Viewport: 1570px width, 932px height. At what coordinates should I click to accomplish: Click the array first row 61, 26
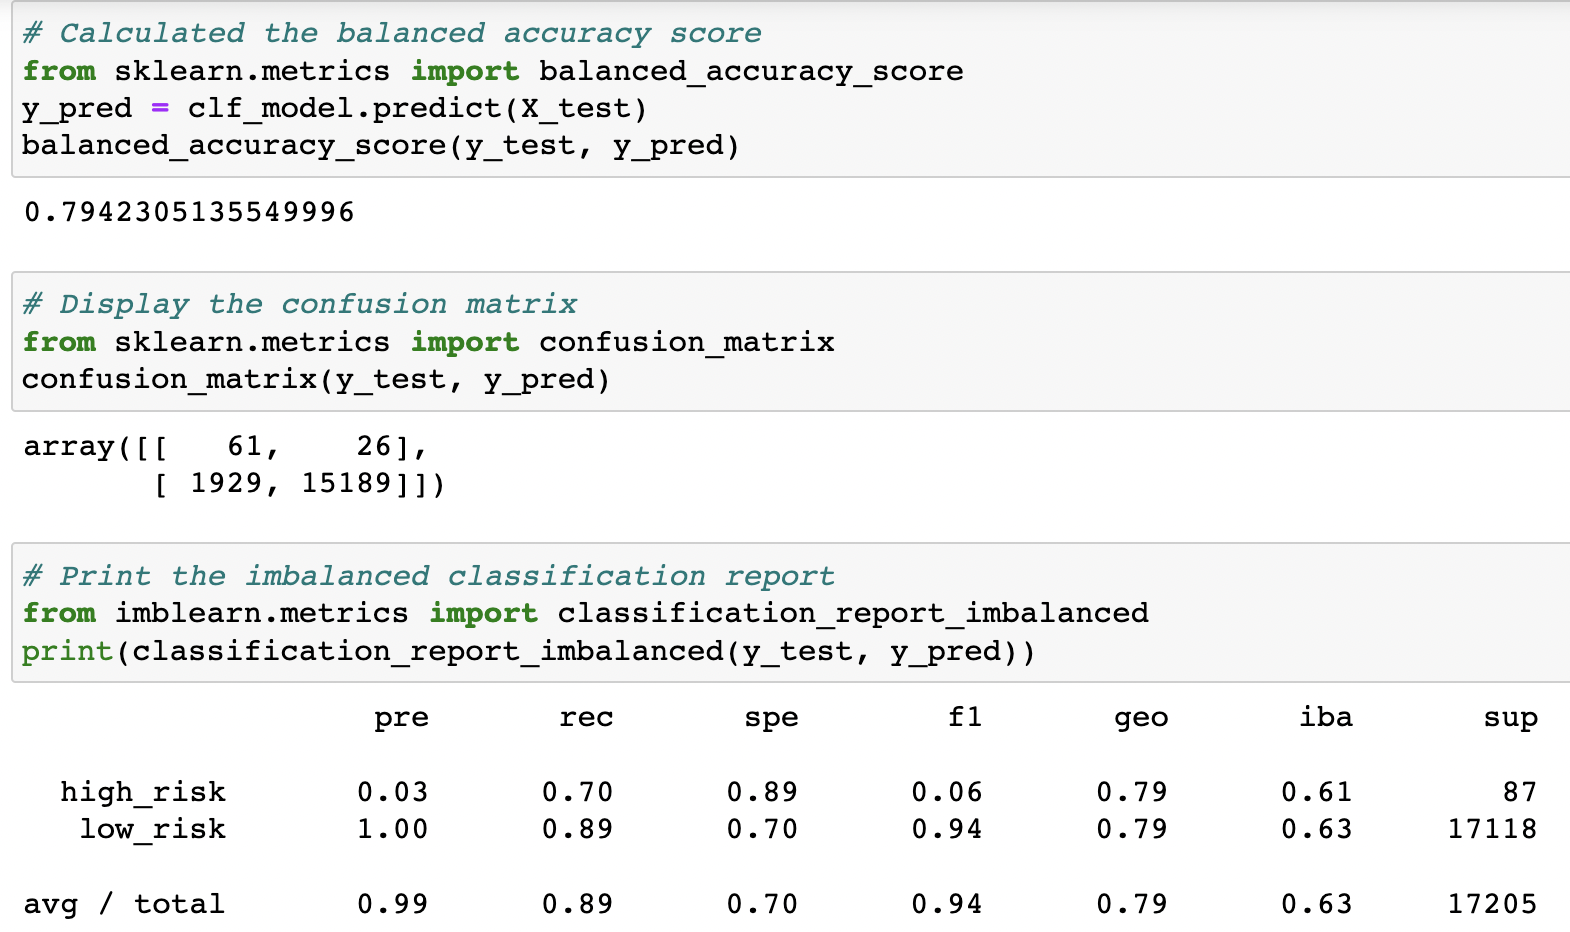tap(226, 446)
